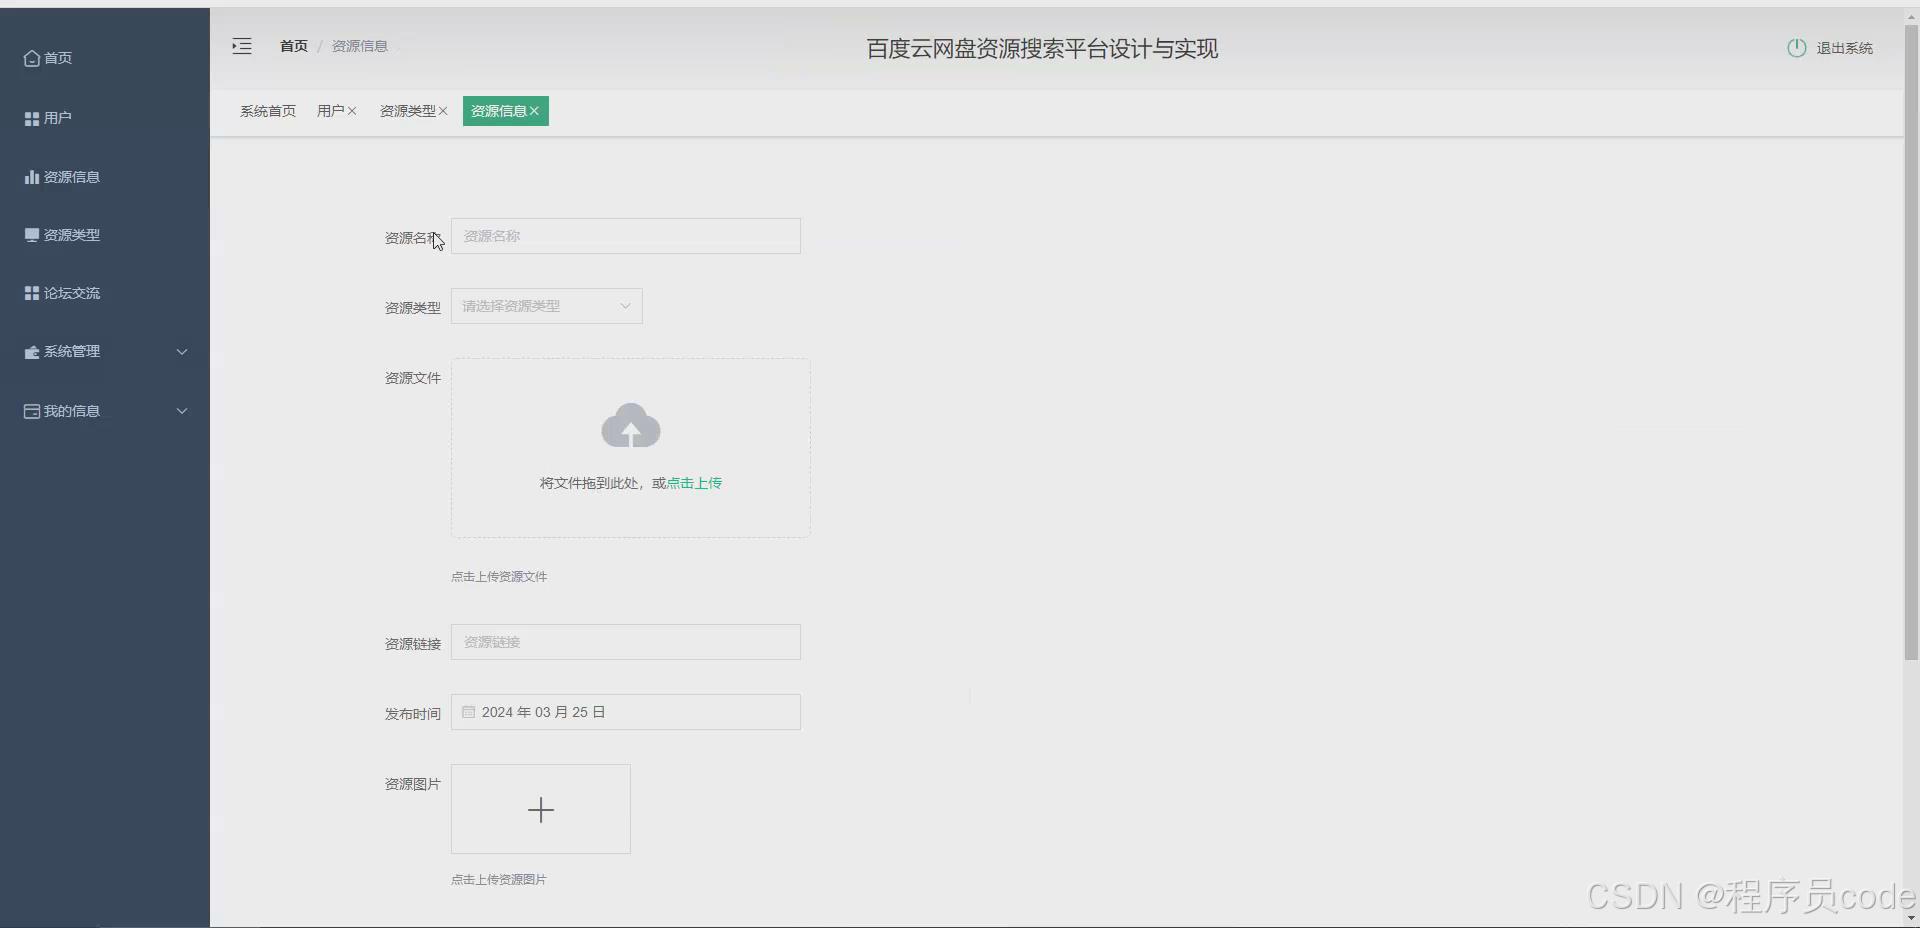Click the calendar icon in the 发布时间 field

(x=468, y=712)
